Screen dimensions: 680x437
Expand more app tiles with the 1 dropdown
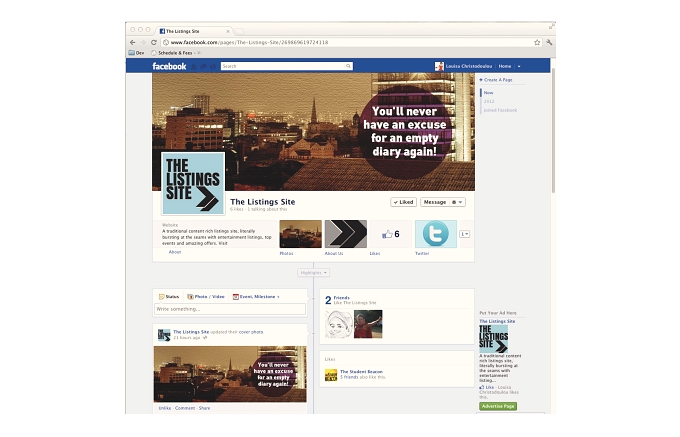coord(464,234)
